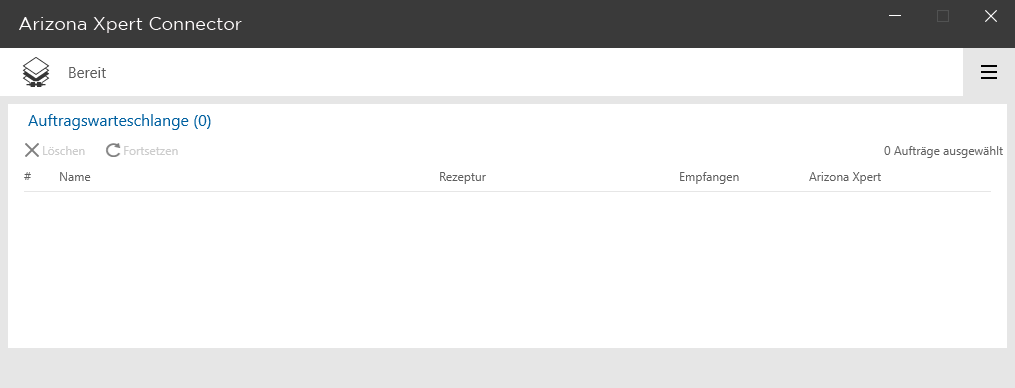Screen dimensions: 1015x388
Task: Sort by the Rezeptur column header
Action: point(462,177)
